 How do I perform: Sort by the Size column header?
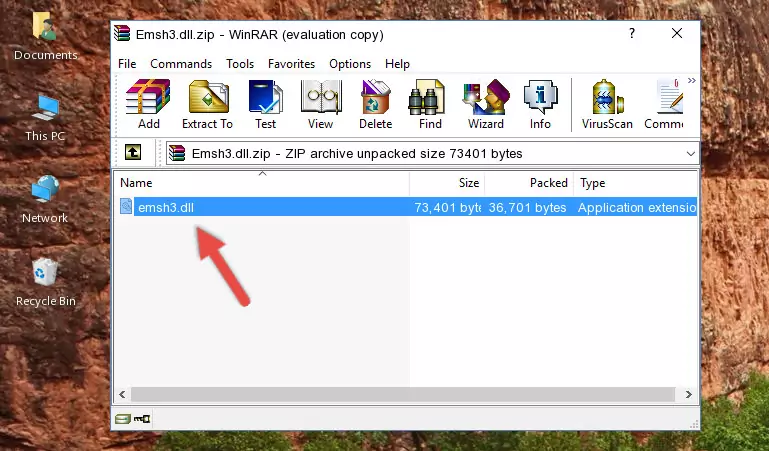pos(447,183)
